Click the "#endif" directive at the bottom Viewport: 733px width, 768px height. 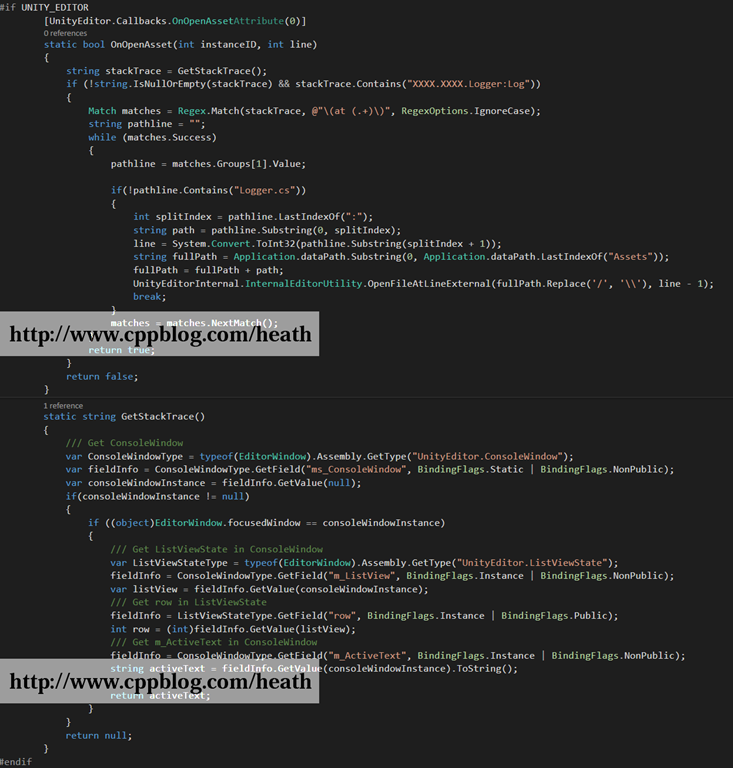16,762
